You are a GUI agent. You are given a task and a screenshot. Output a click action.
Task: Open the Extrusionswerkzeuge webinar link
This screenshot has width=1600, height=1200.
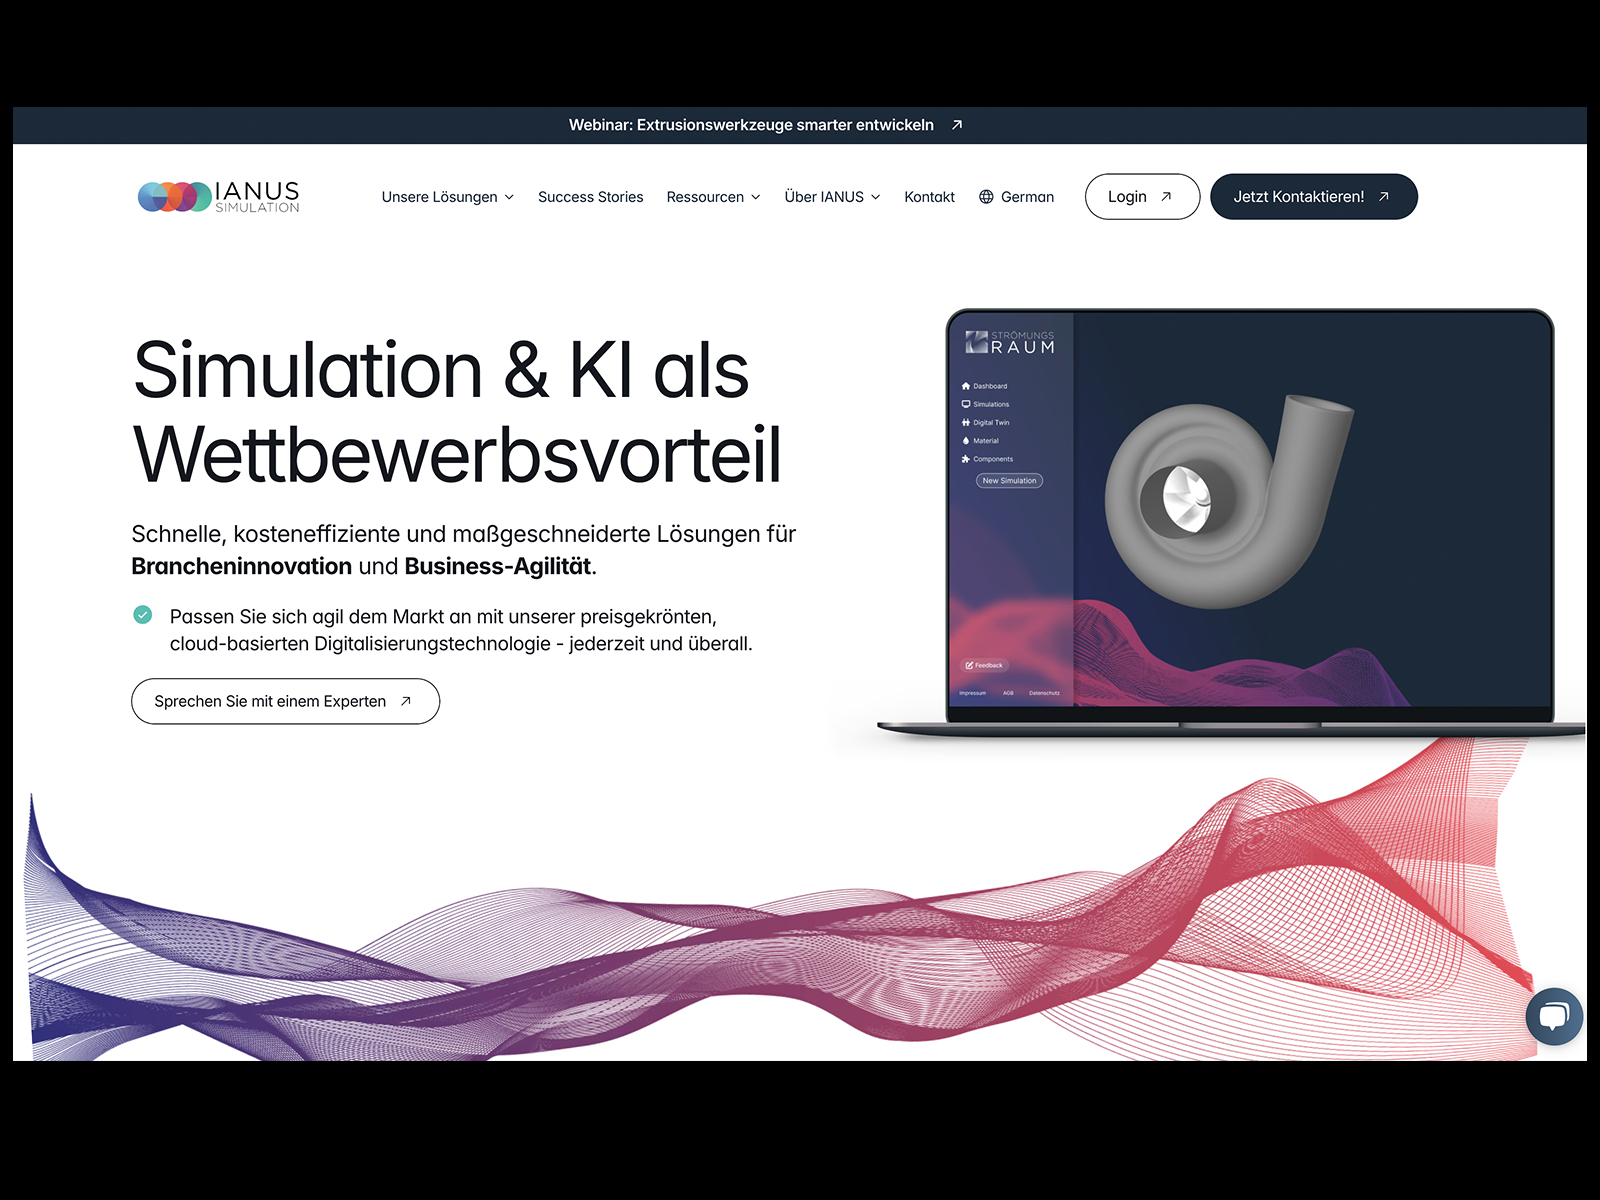click(x=751, y=125)
